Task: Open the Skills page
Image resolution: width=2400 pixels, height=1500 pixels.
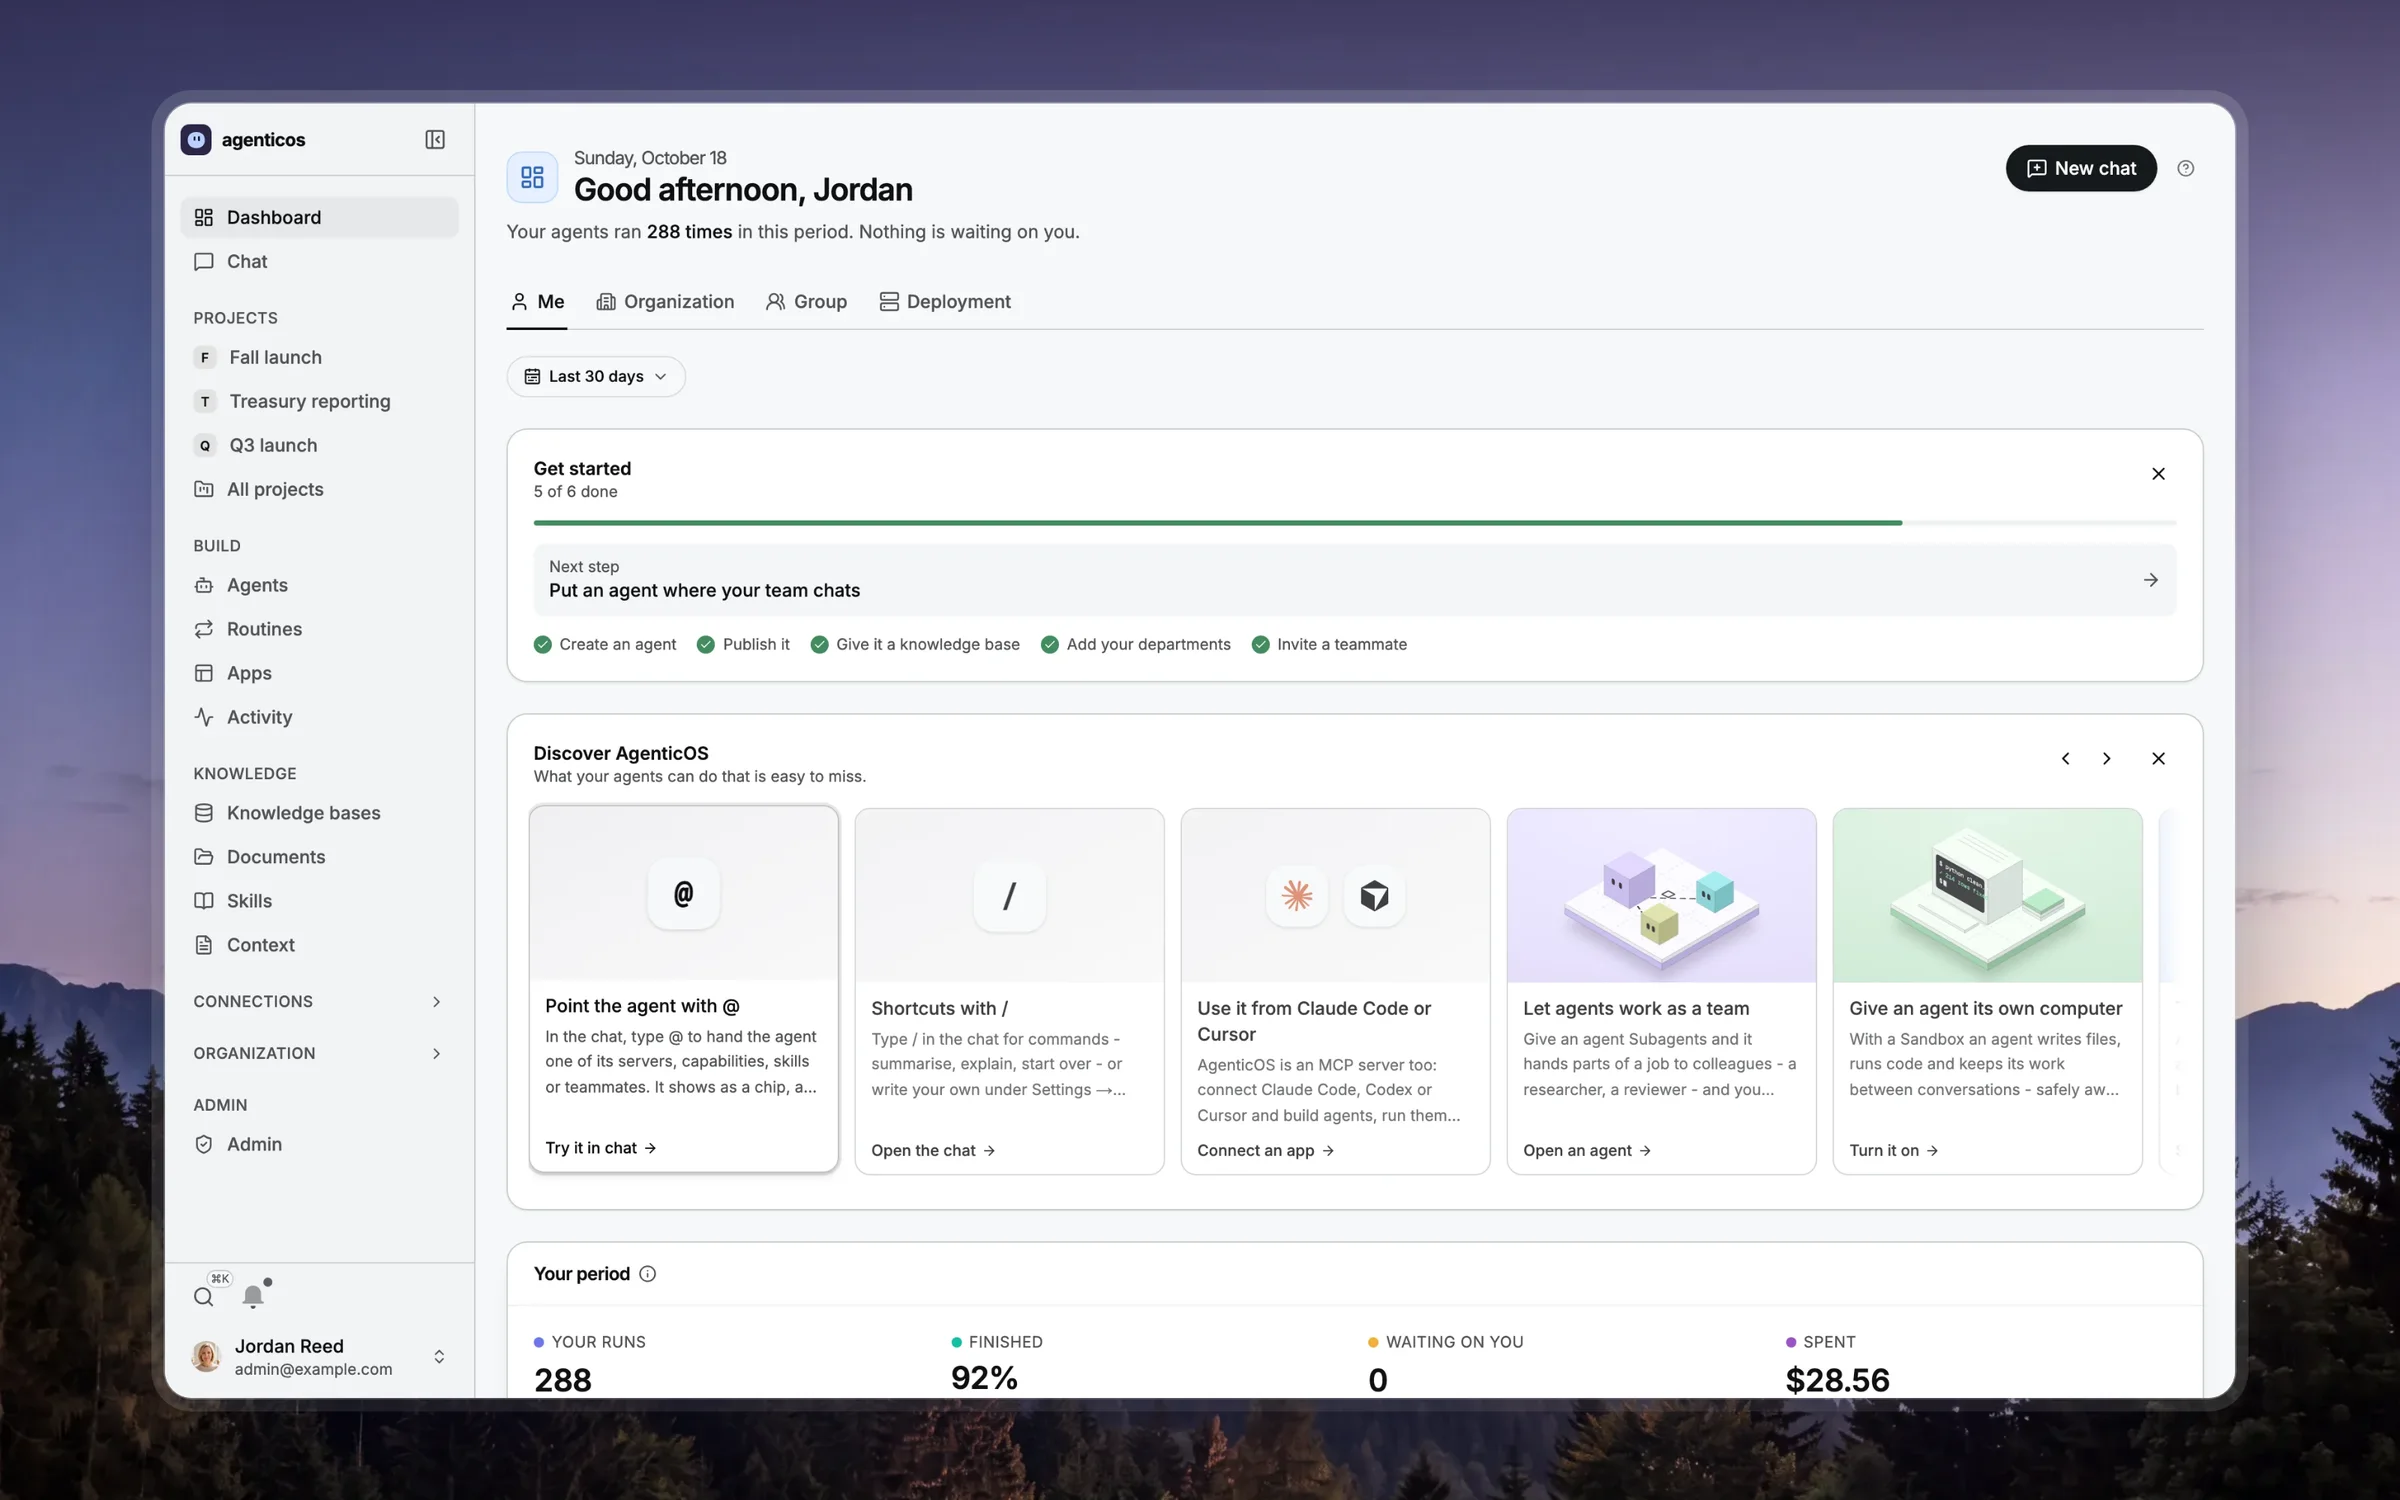Action: tap(319, 901)
